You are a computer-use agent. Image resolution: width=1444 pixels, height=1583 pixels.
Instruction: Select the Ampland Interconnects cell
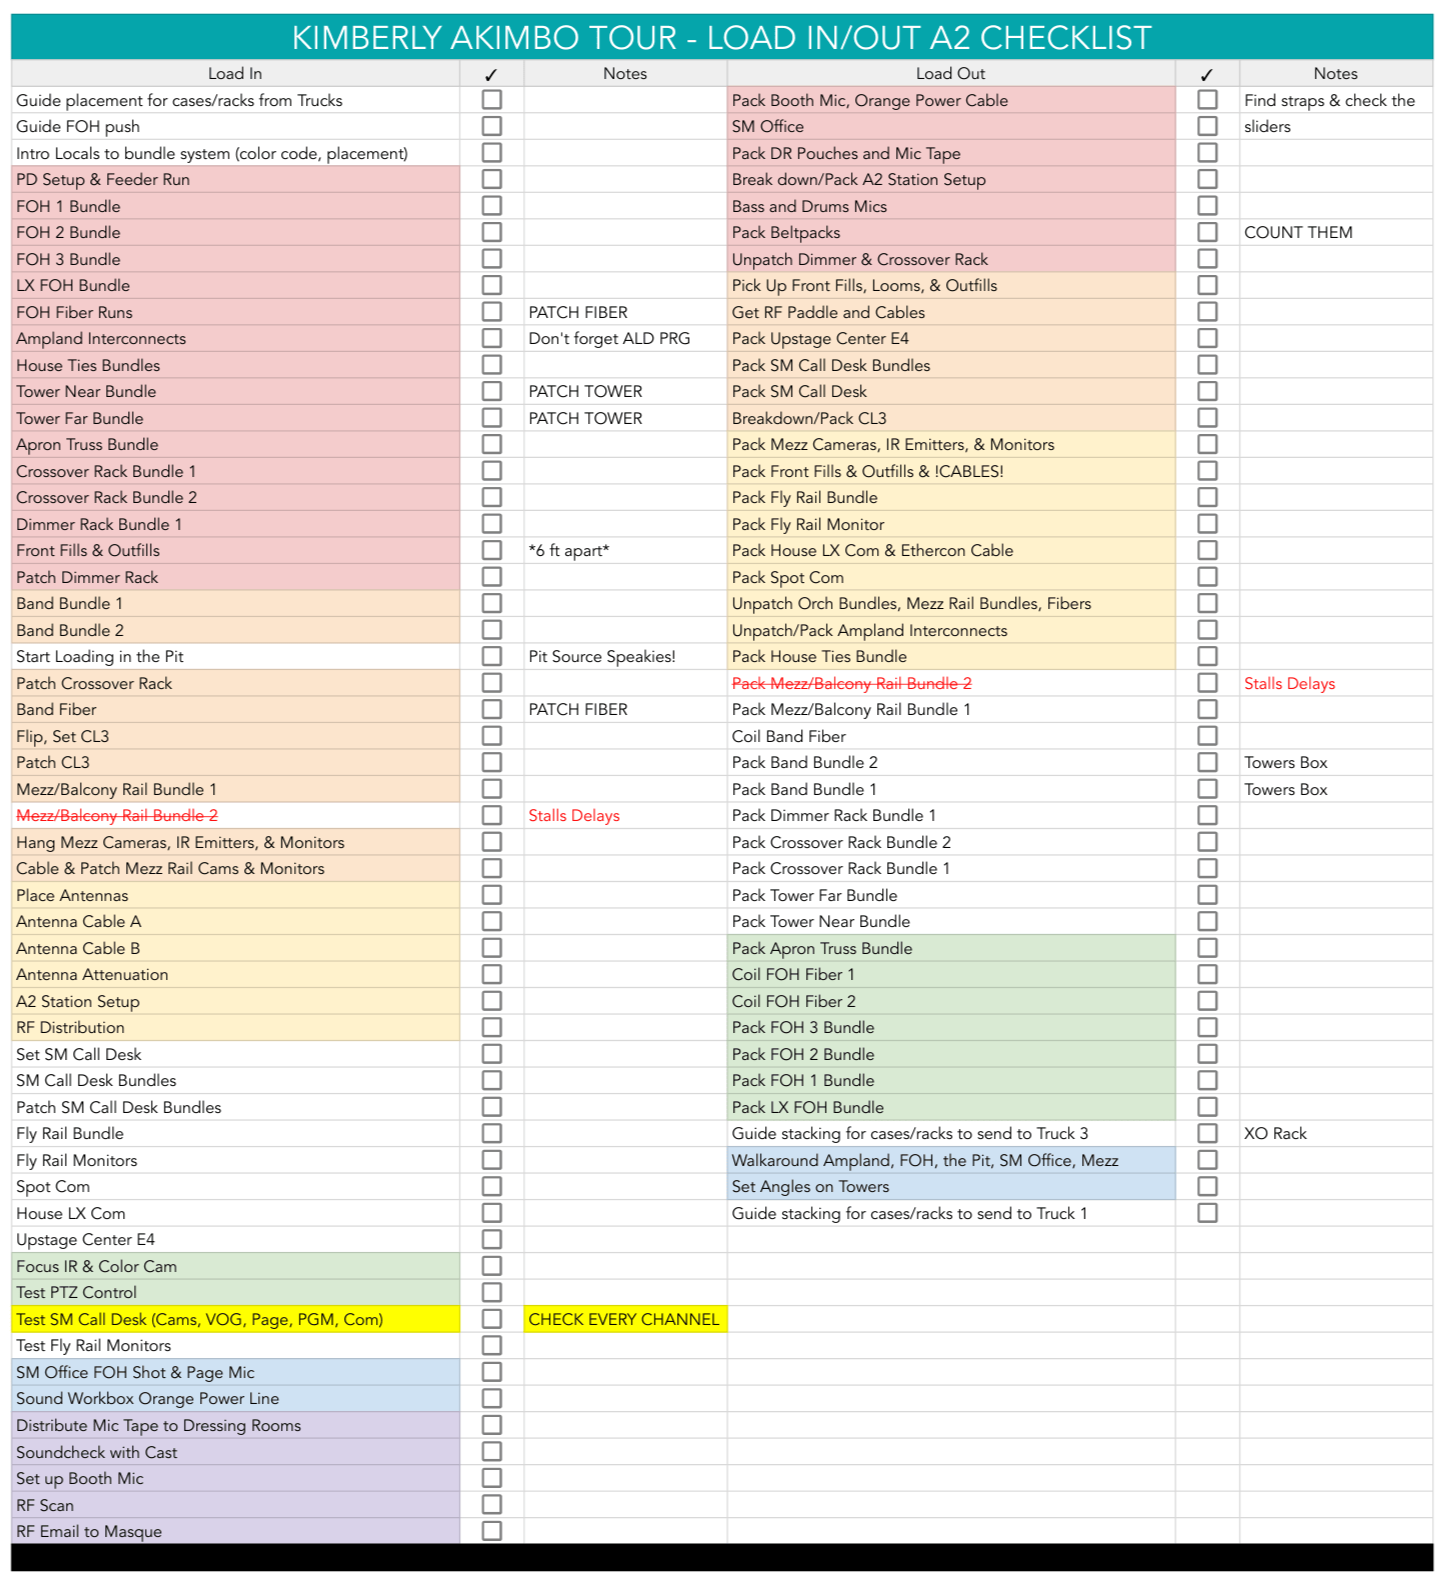235,338
